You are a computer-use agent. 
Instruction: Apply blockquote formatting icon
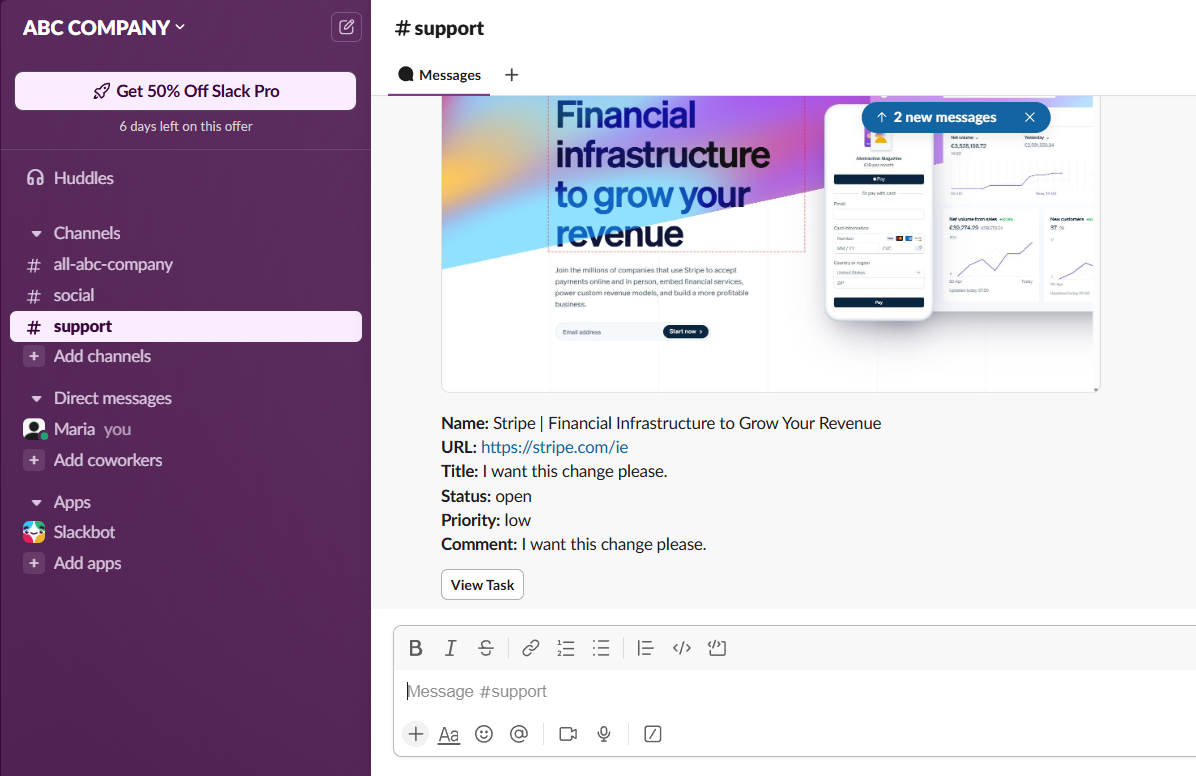pos(645,648)
